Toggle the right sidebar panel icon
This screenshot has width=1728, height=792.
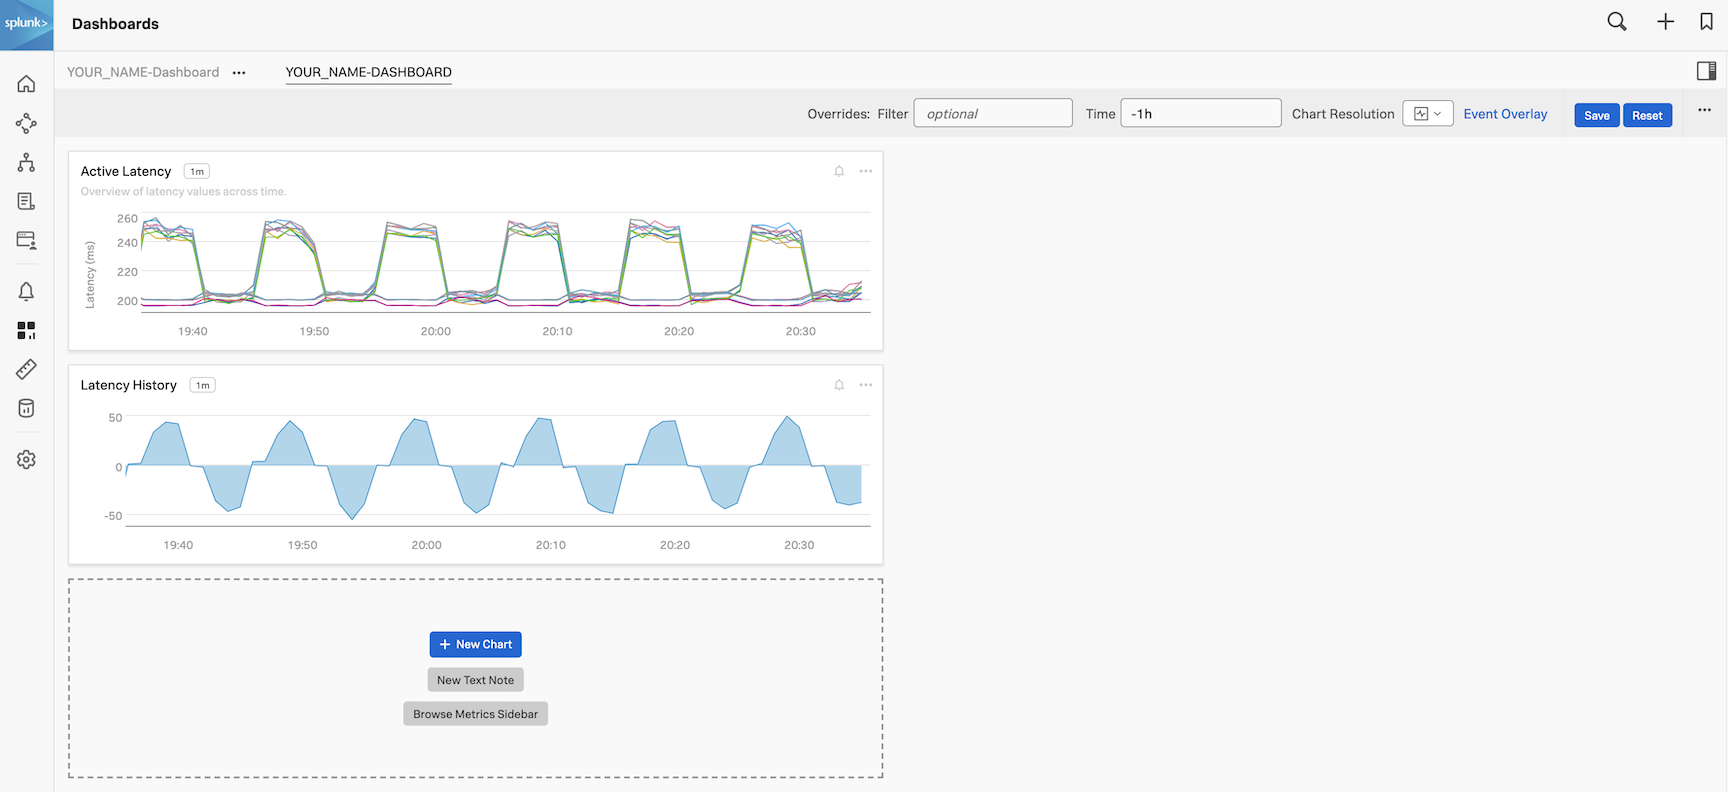pos(1706,71)
